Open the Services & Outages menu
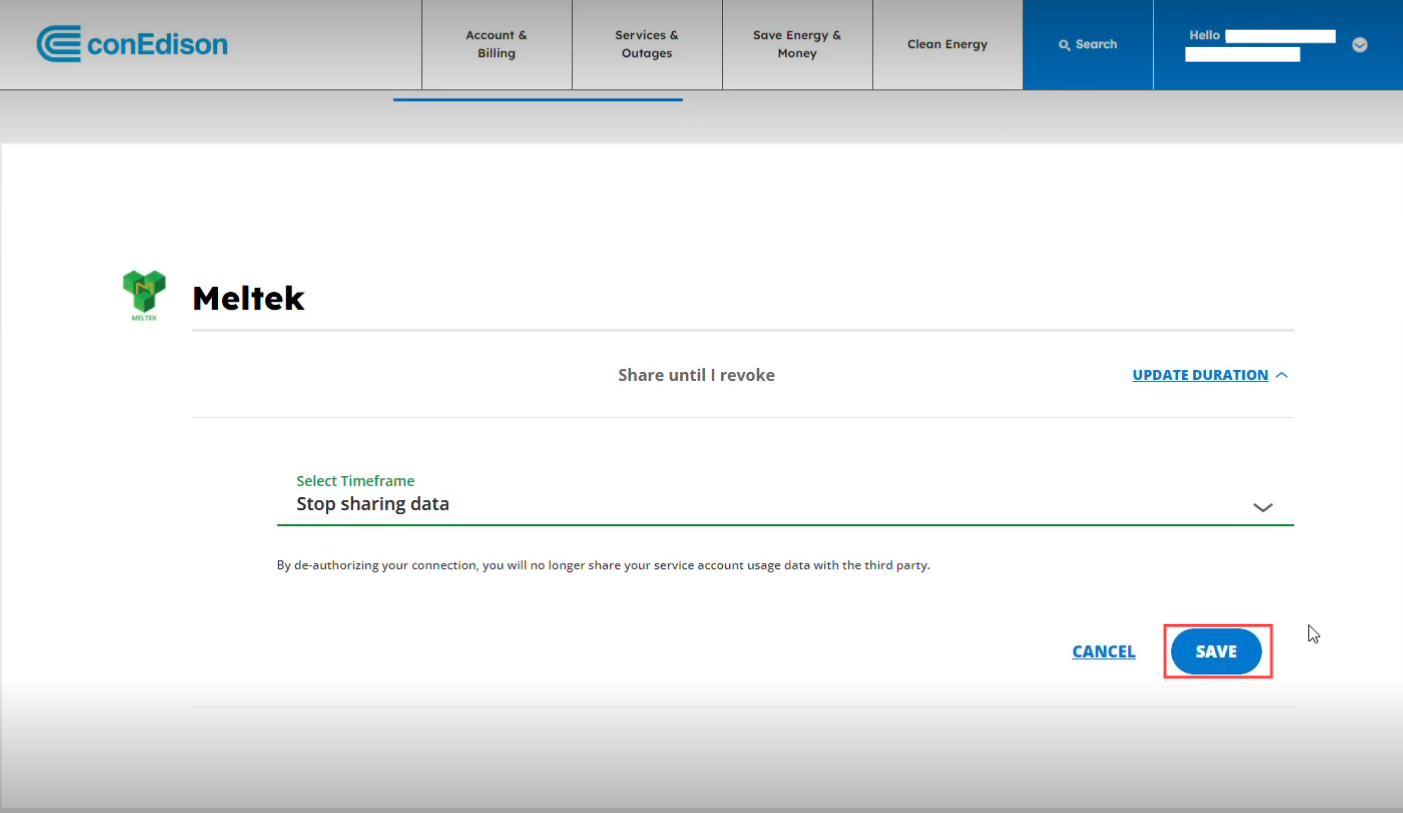Screen dimensions: 1403x813 pyautogui.click(x=647, y=44)
